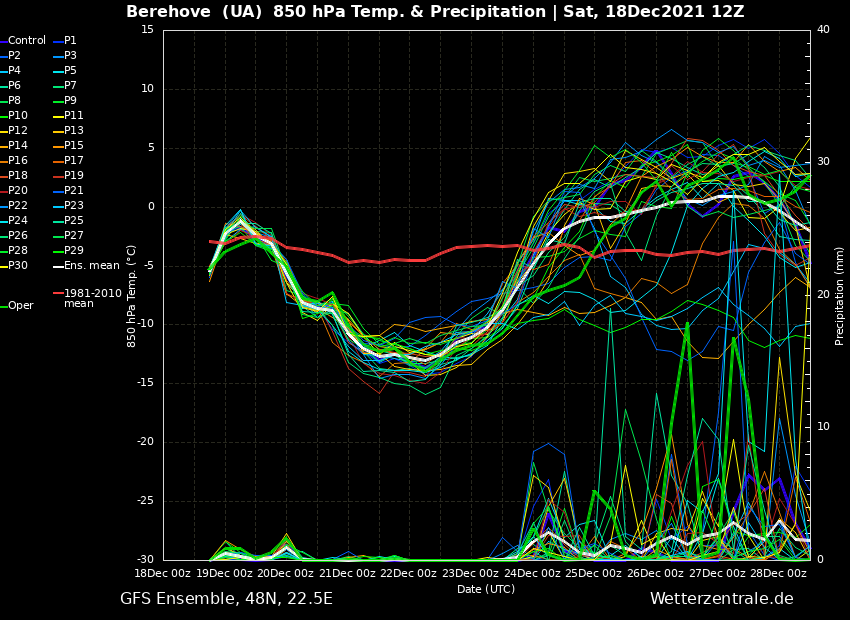Screen dimensions: 850x620
Task: Click the P1 legend entry
Action: pyautogui.click(x=70, y=41)
